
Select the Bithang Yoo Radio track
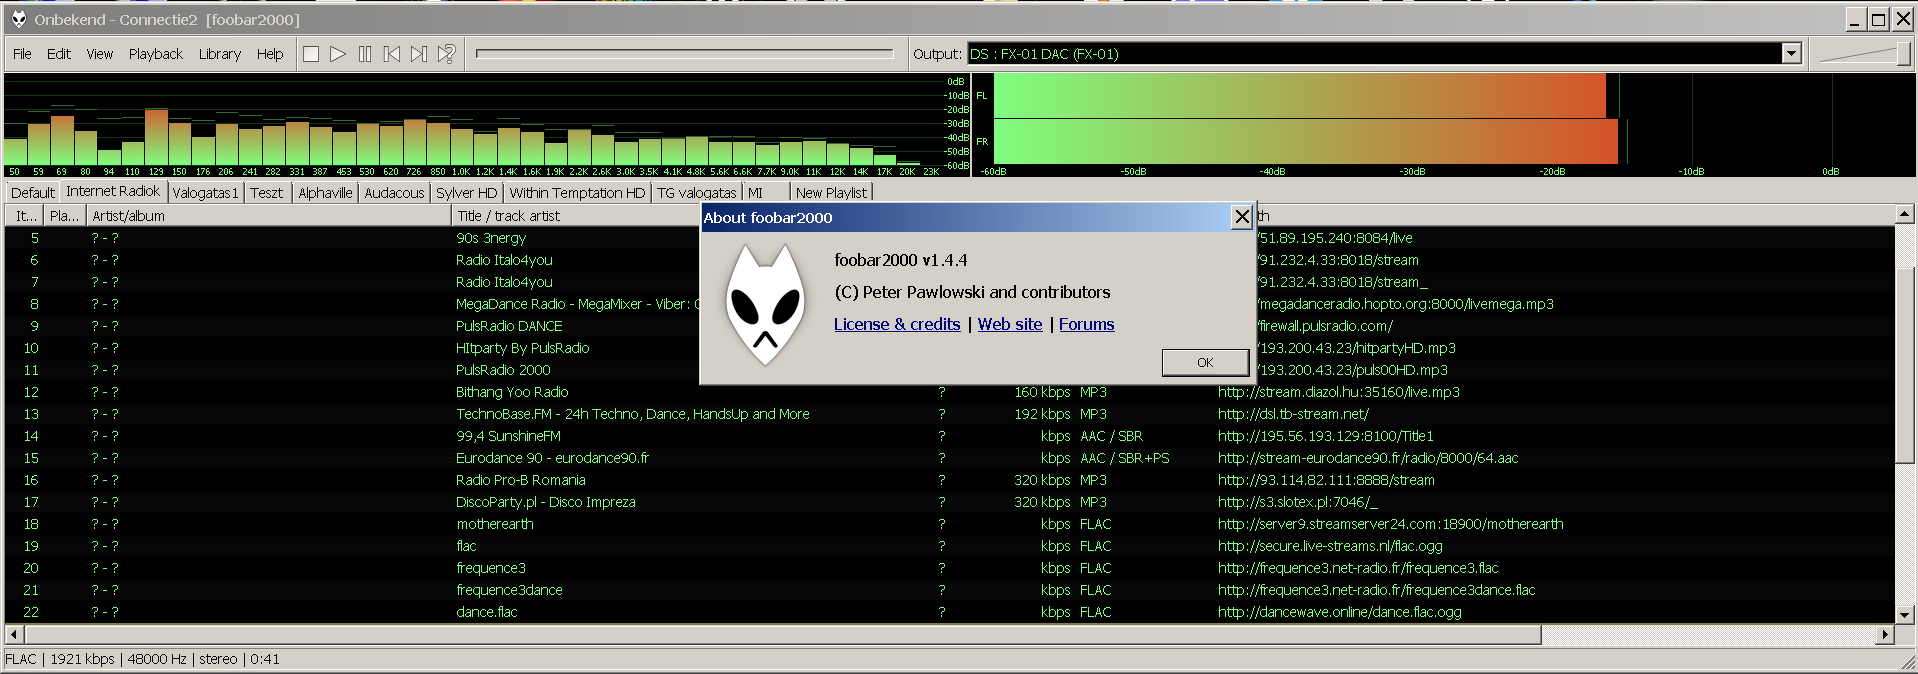pos(949,392)
